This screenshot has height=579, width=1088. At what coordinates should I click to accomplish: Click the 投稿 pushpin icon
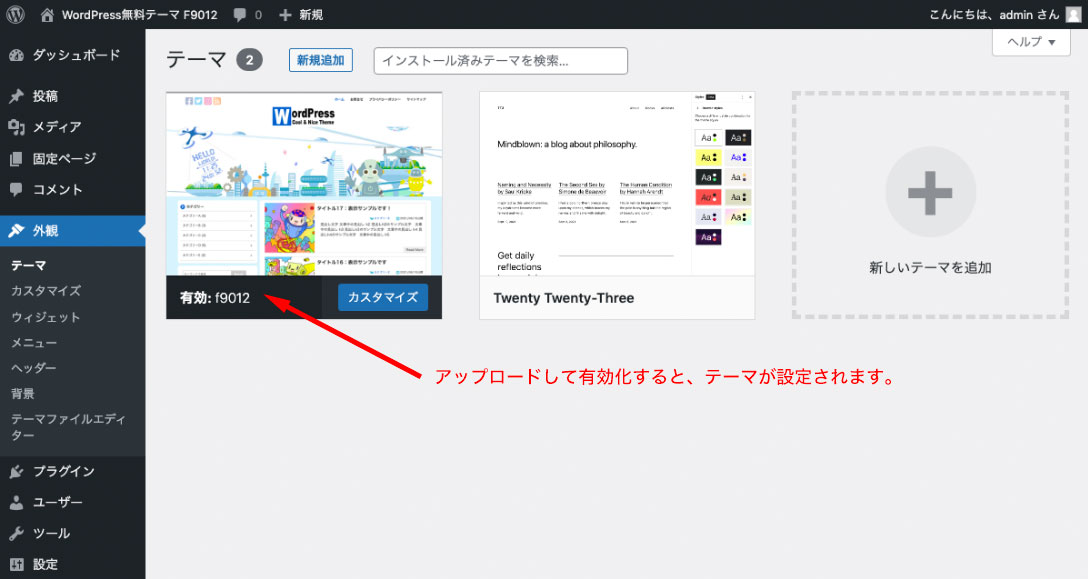coord(16,97)
